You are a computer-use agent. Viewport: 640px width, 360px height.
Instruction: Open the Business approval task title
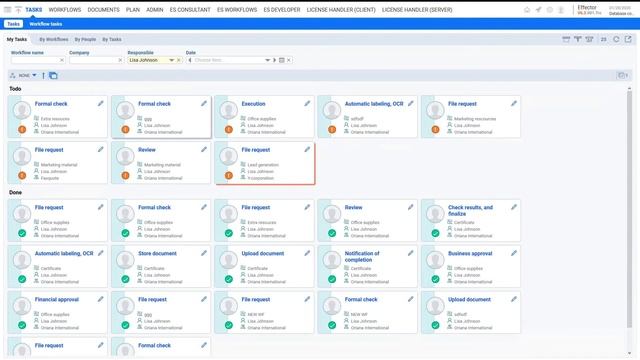coord(470,253)
